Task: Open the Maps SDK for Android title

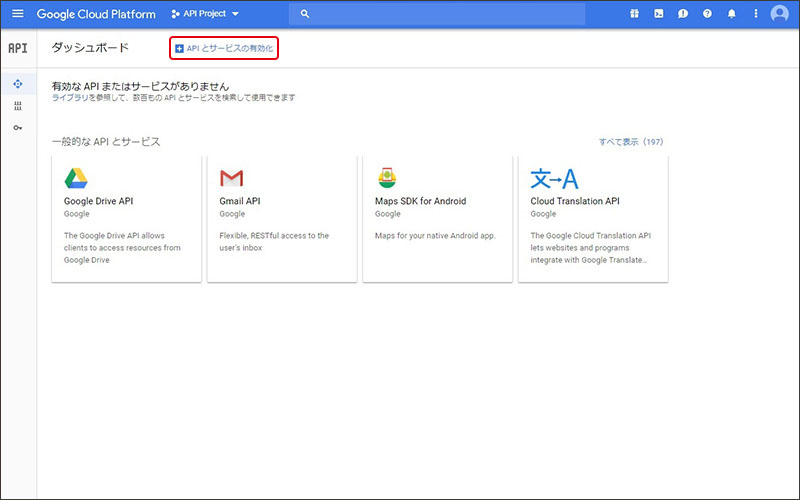Action: coord(420,201)
